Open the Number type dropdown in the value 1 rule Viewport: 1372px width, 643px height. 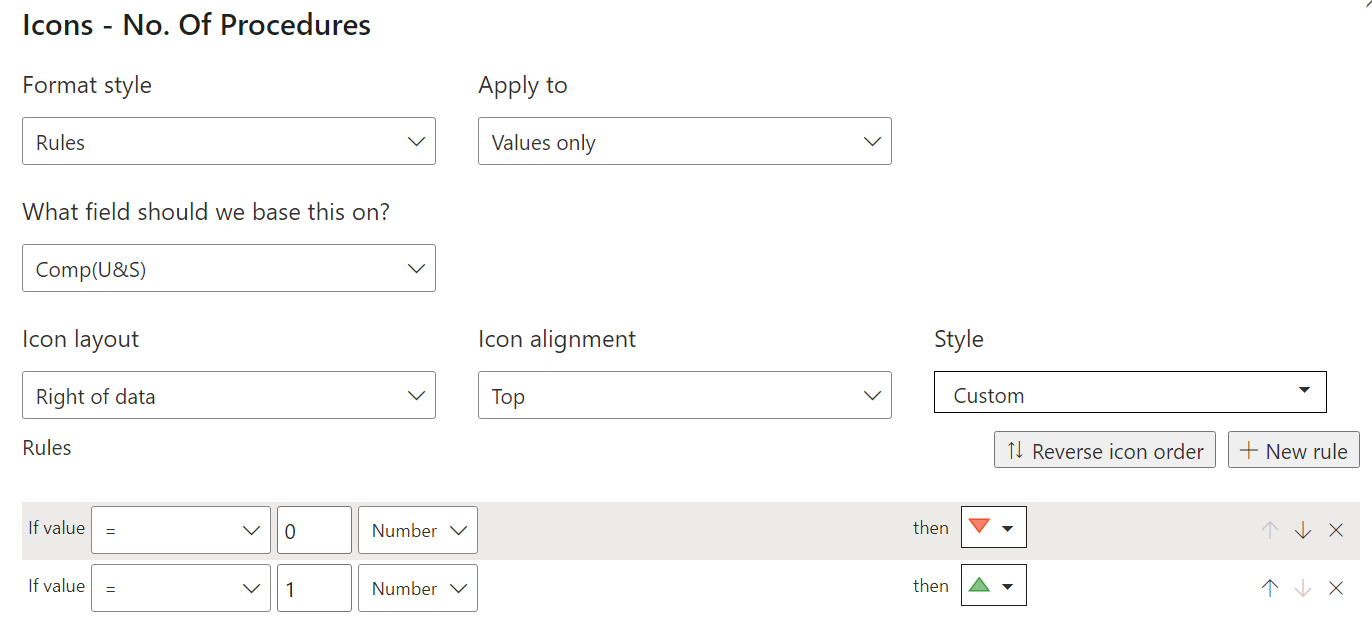[x=418, y=588]
